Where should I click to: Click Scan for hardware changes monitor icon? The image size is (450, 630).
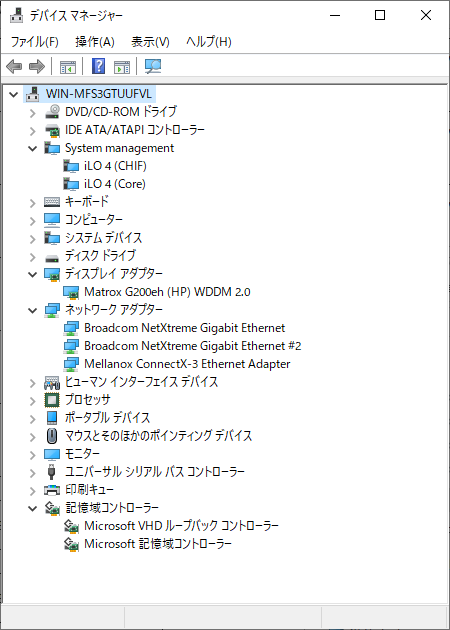153,66
